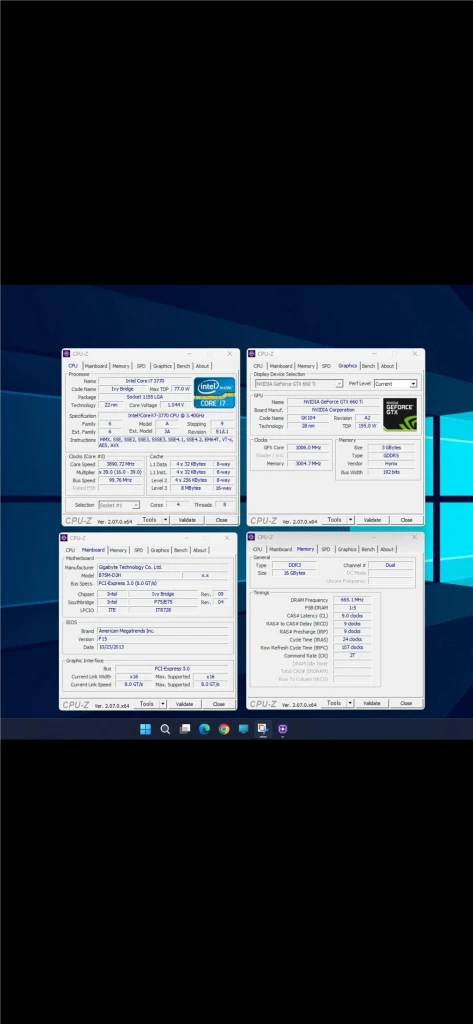The width and height of the screenshot is (473, 1024).
Task: Open Graphics tab in mainboard window
Action: (x=160, y=551)
